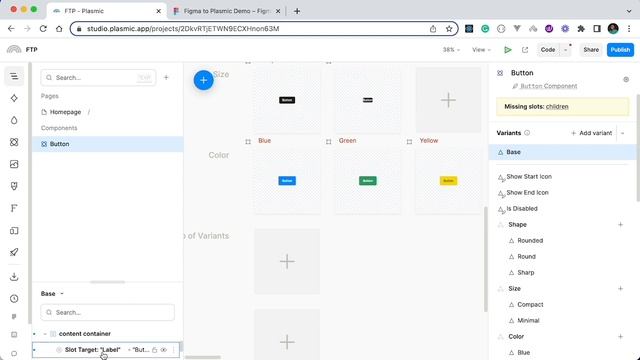Click the variants info icon
This screenshot has height=360, width=640.
click(x=527, y=133)
